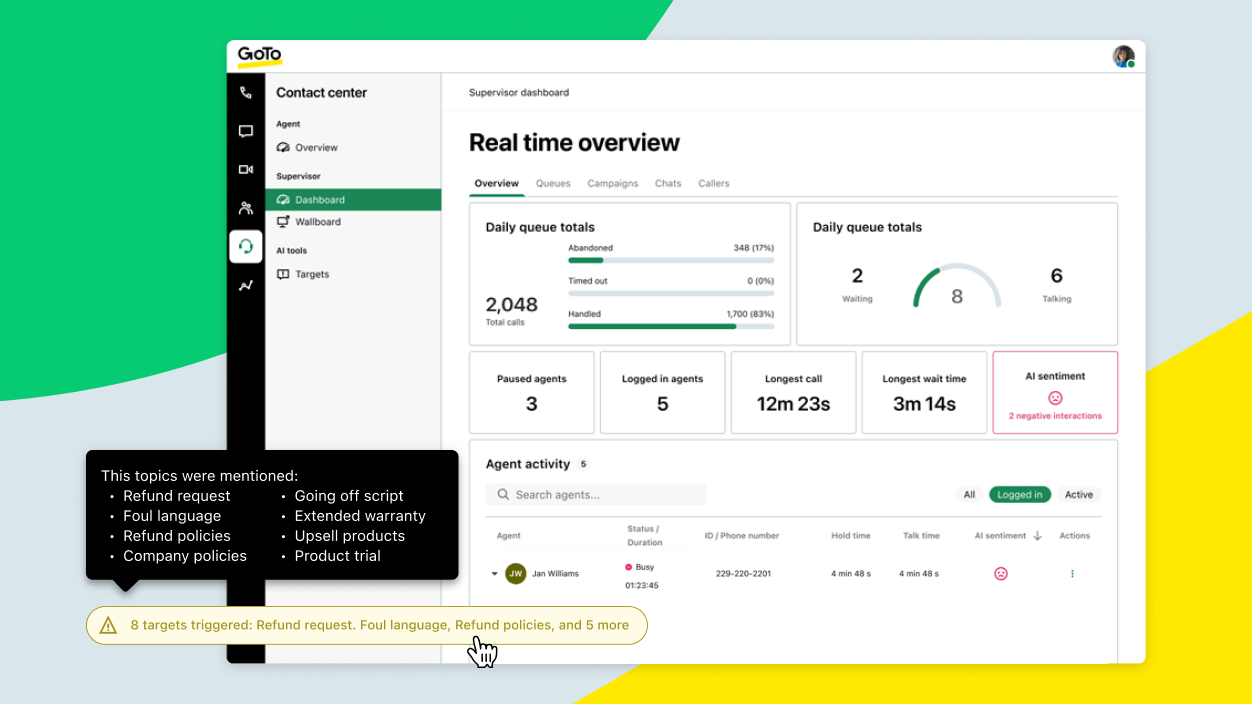The width and height of the screenshot is (1252, 704).
Task: Open the Campaigns tab
Action: click(613, 183)
